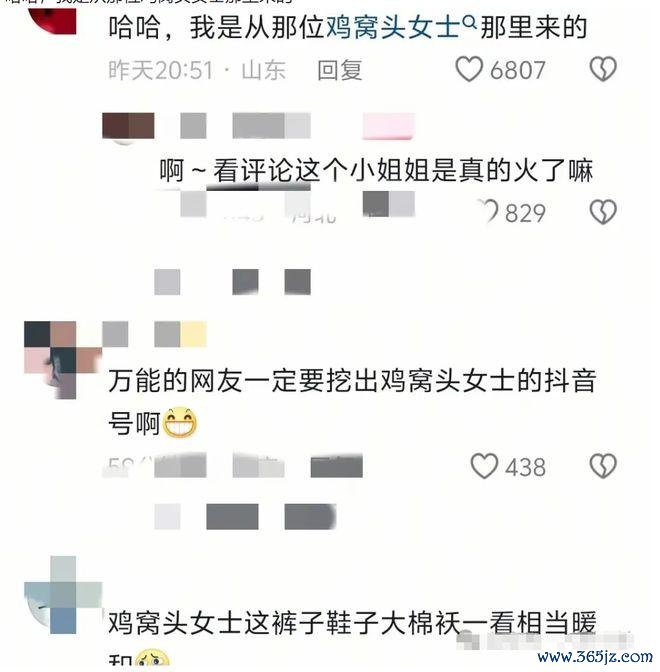Like the comment with 6807 likes
The image size is (660, 672).
pos(469,69)
